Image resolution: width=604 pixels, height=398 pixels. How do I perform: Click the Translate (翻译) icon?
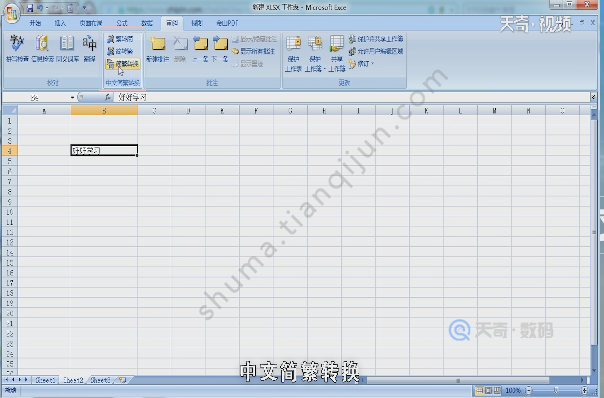[89, 48]
